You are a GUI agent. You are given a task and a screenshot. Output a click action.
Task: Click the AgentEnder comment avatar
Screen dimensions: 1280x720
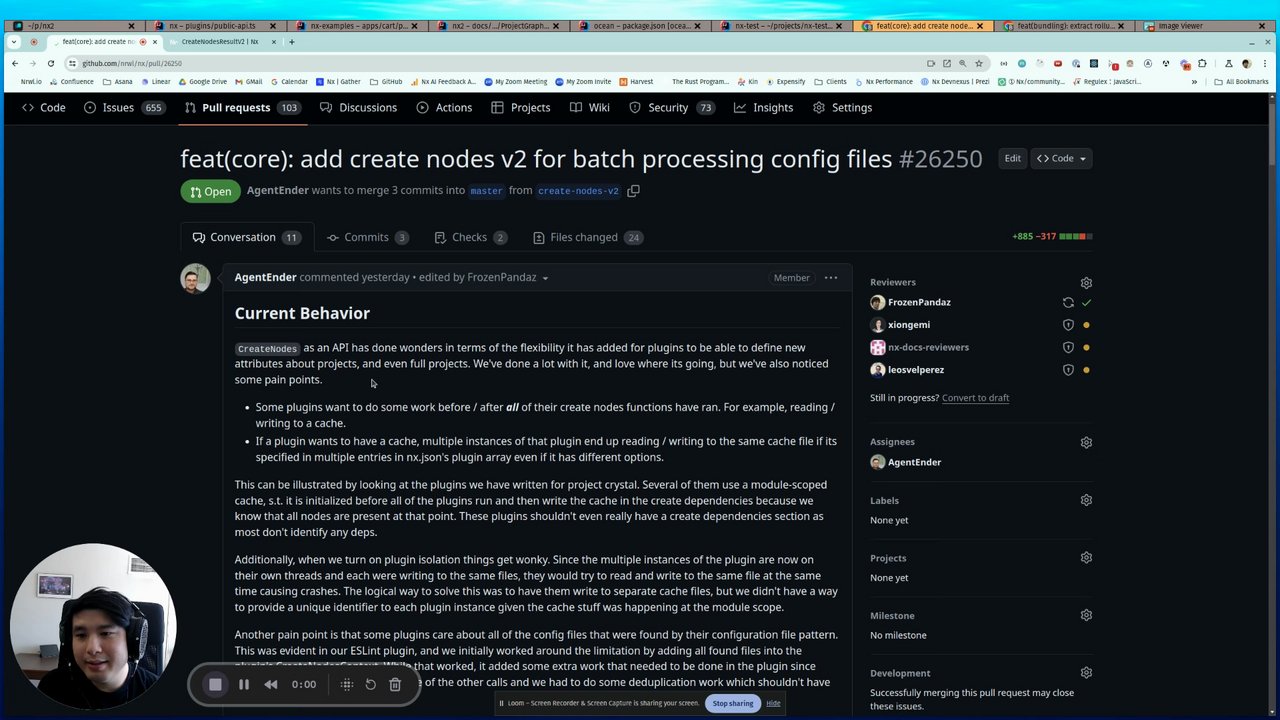(195, 278)
